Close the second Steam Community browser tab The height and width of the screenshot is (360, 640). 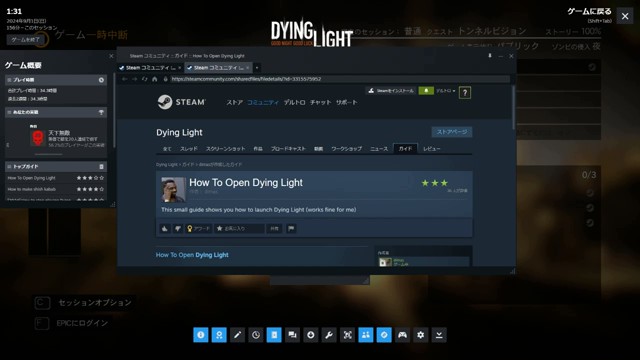point(247,68)
